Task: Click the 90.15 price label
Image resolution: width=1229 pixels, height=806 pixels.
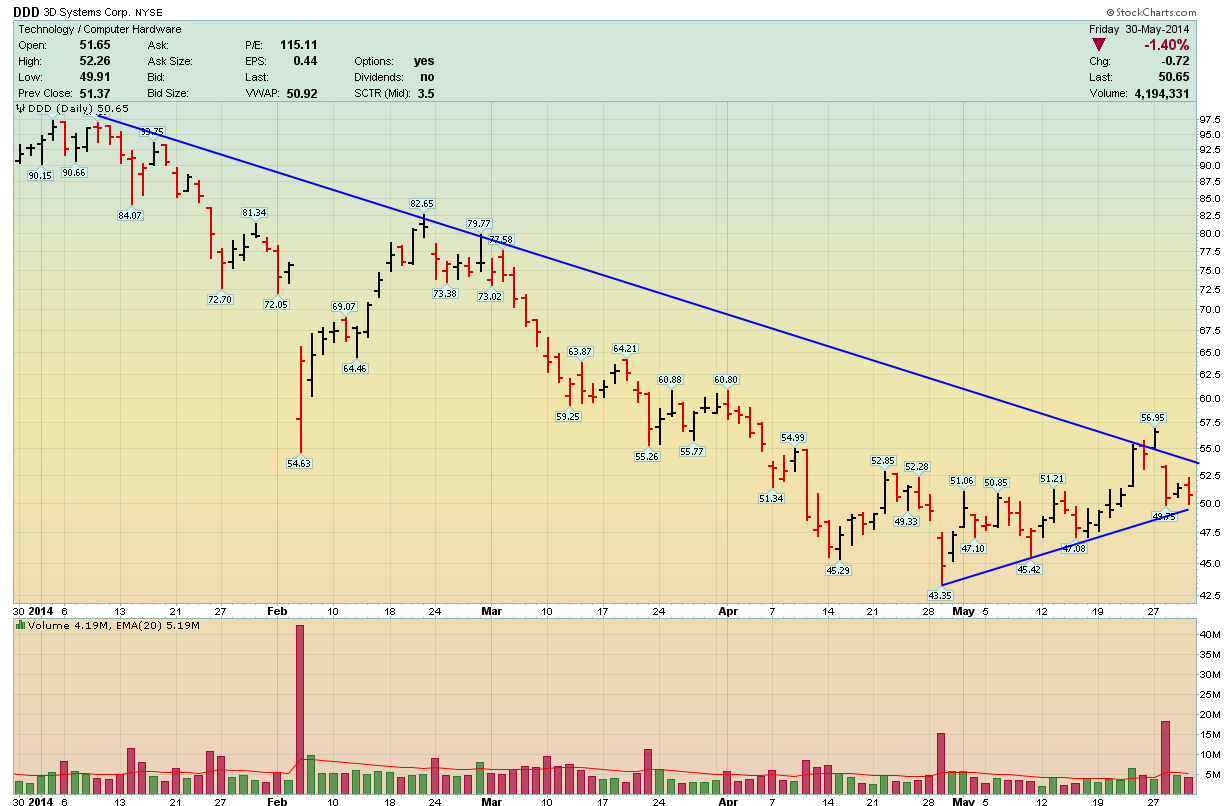Action: click(x=40, y=175)
